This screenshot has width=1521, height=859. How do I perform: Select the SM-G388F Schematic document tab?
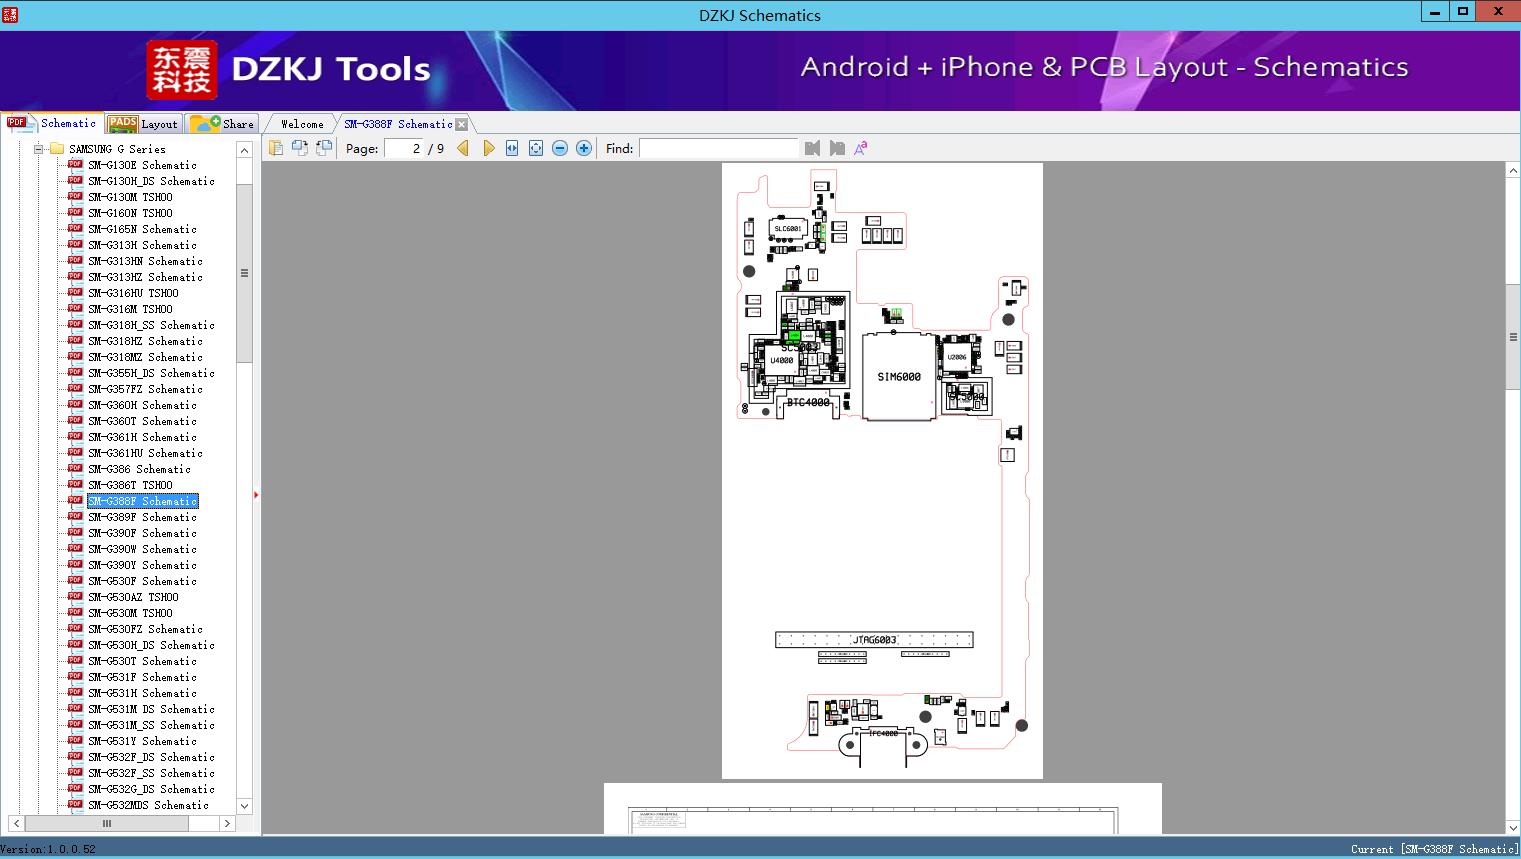pyautogui.click(x=398, y=124)
